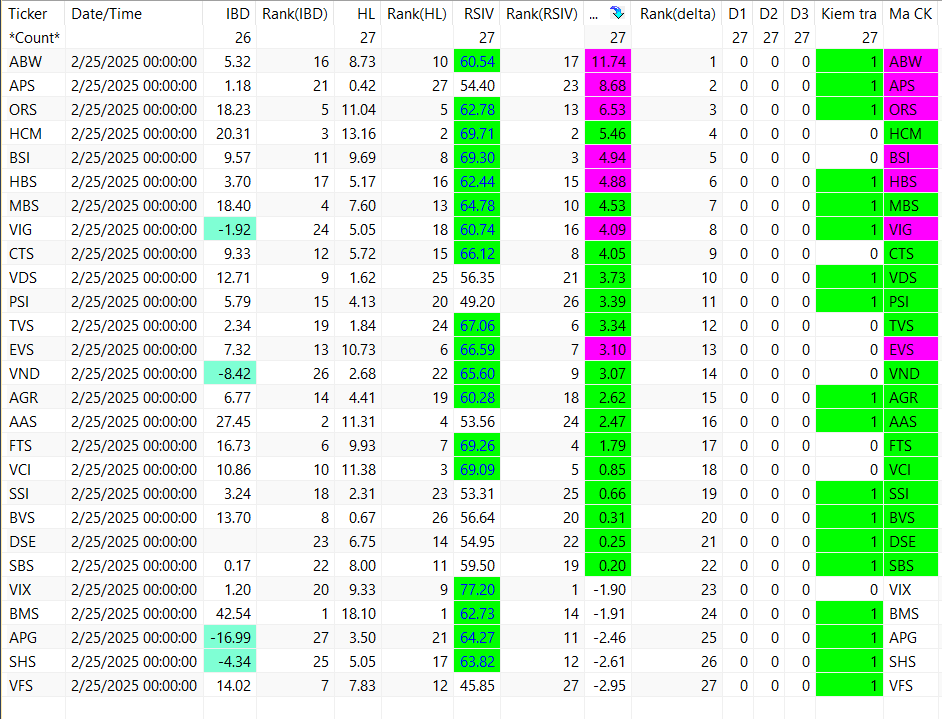Click the IBD value 27.45
Image resolution: width=942 pixels, height=719 pixels.
[x=233, y=422]
